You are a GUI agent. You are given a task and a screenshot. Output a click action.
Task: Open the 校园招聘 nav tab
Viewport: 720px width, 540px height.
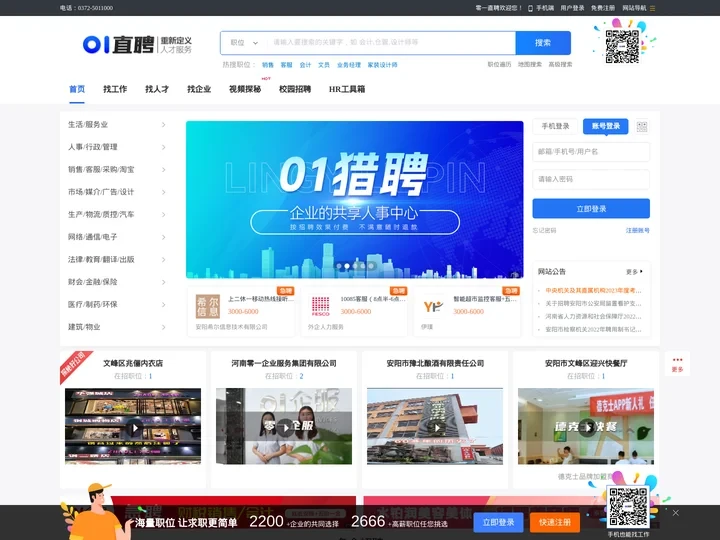coord(295,89)
